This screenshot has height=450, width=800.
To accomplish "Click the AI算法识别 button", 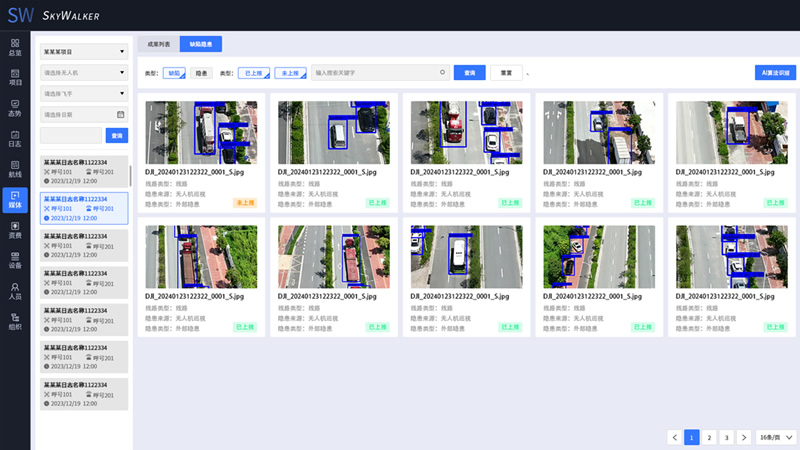I will tap(775, 73).
